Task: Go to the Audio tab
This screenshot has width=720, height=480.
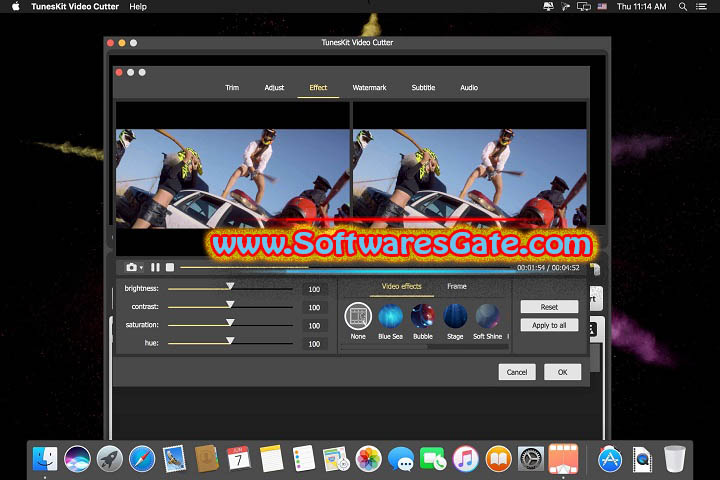Action: (469, 87)
